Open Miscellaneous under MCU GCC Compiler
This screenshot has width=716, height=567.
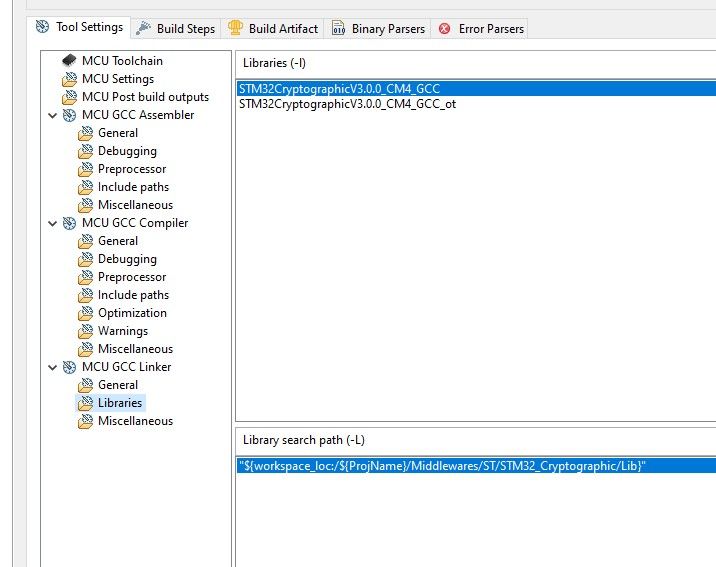click(x=136, y=349)
